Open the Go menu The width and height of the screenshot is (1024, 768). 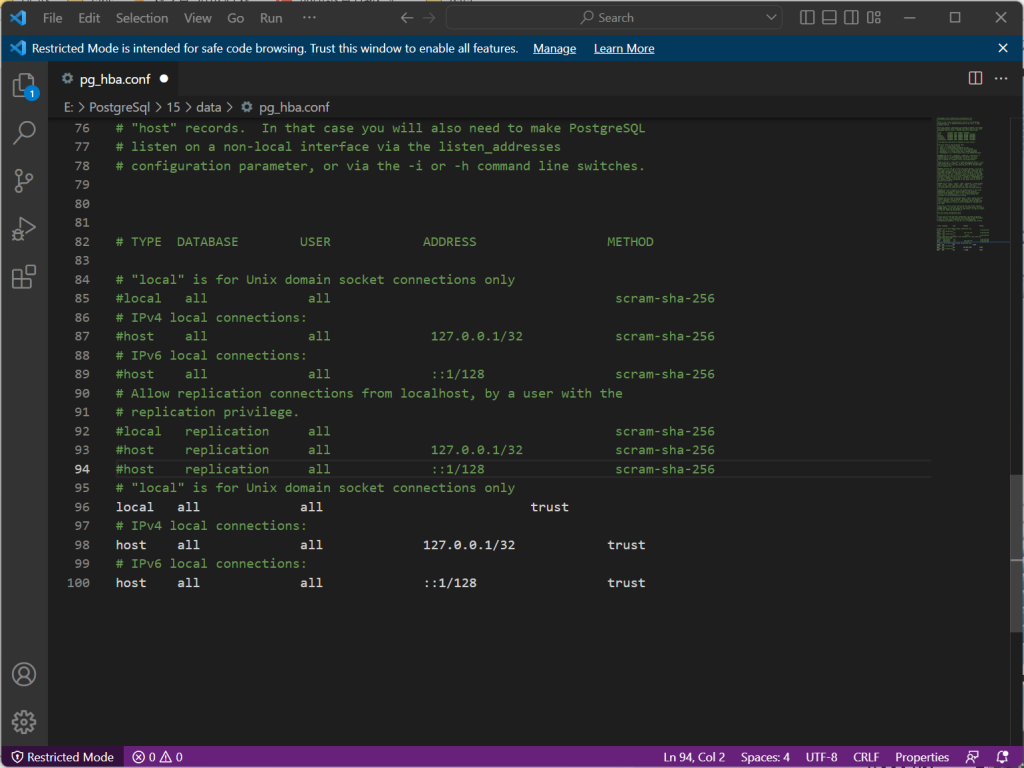pos(235,18)
